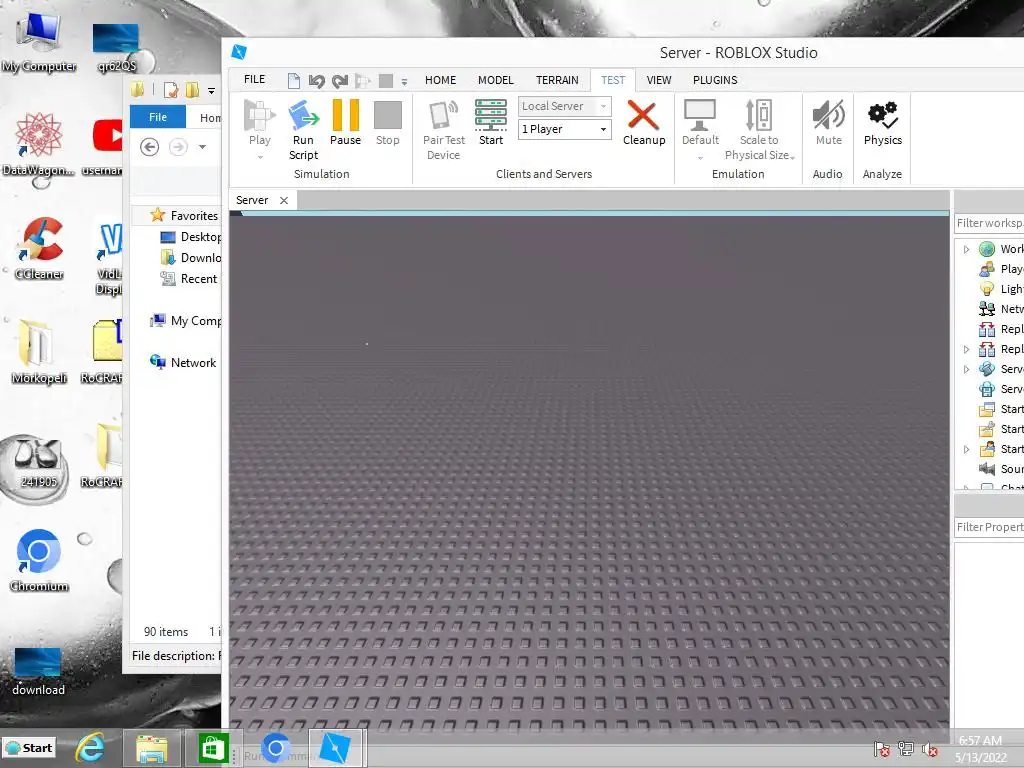Pause the running simulation
Screen dimensions: 1024x768
click(x=345, y=122)
